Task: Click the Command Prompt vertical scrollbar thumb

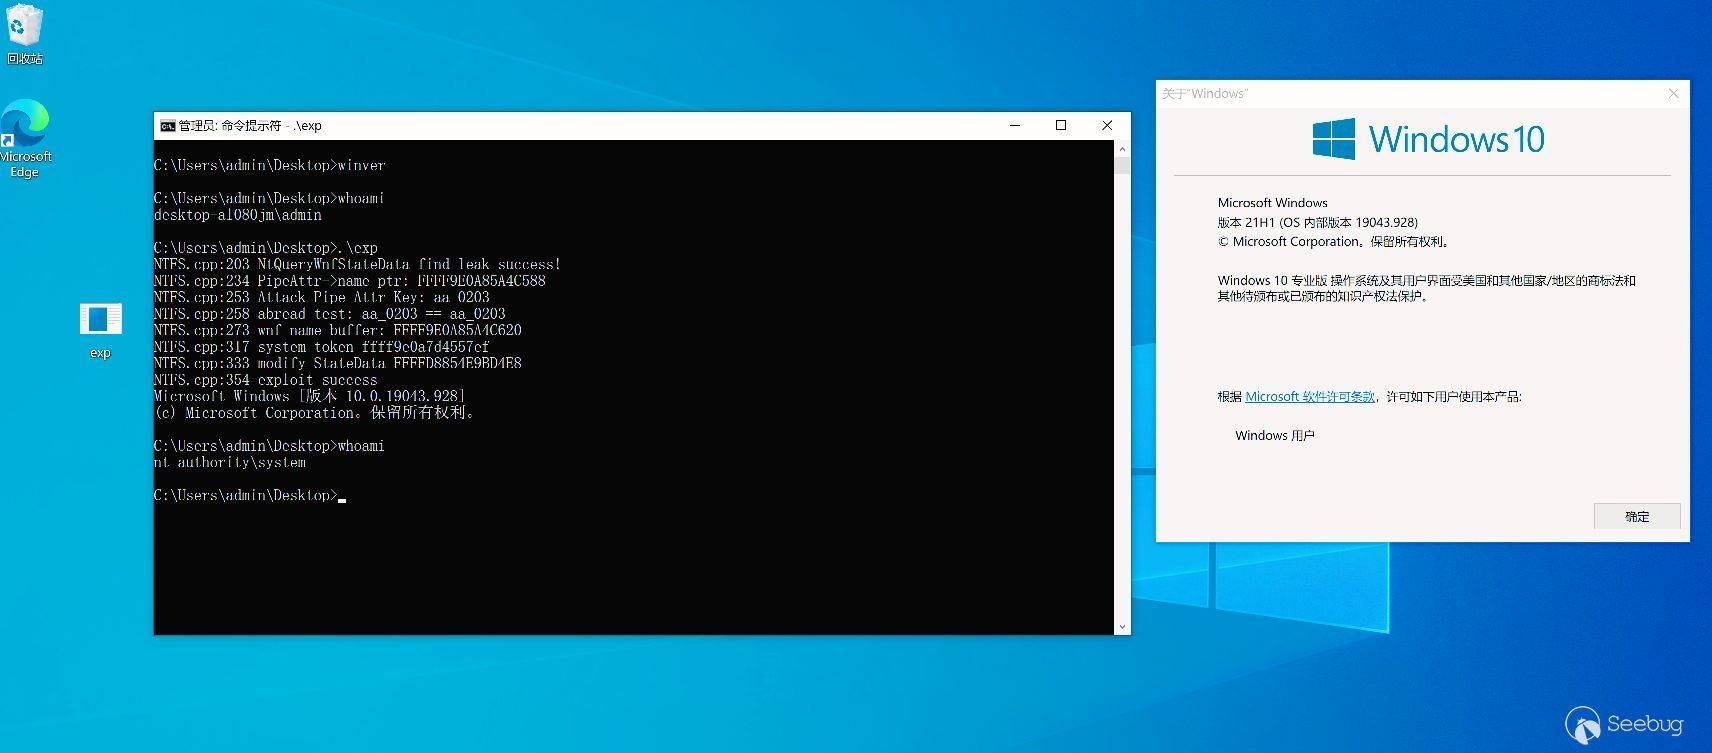Action: pos(1122,166)
